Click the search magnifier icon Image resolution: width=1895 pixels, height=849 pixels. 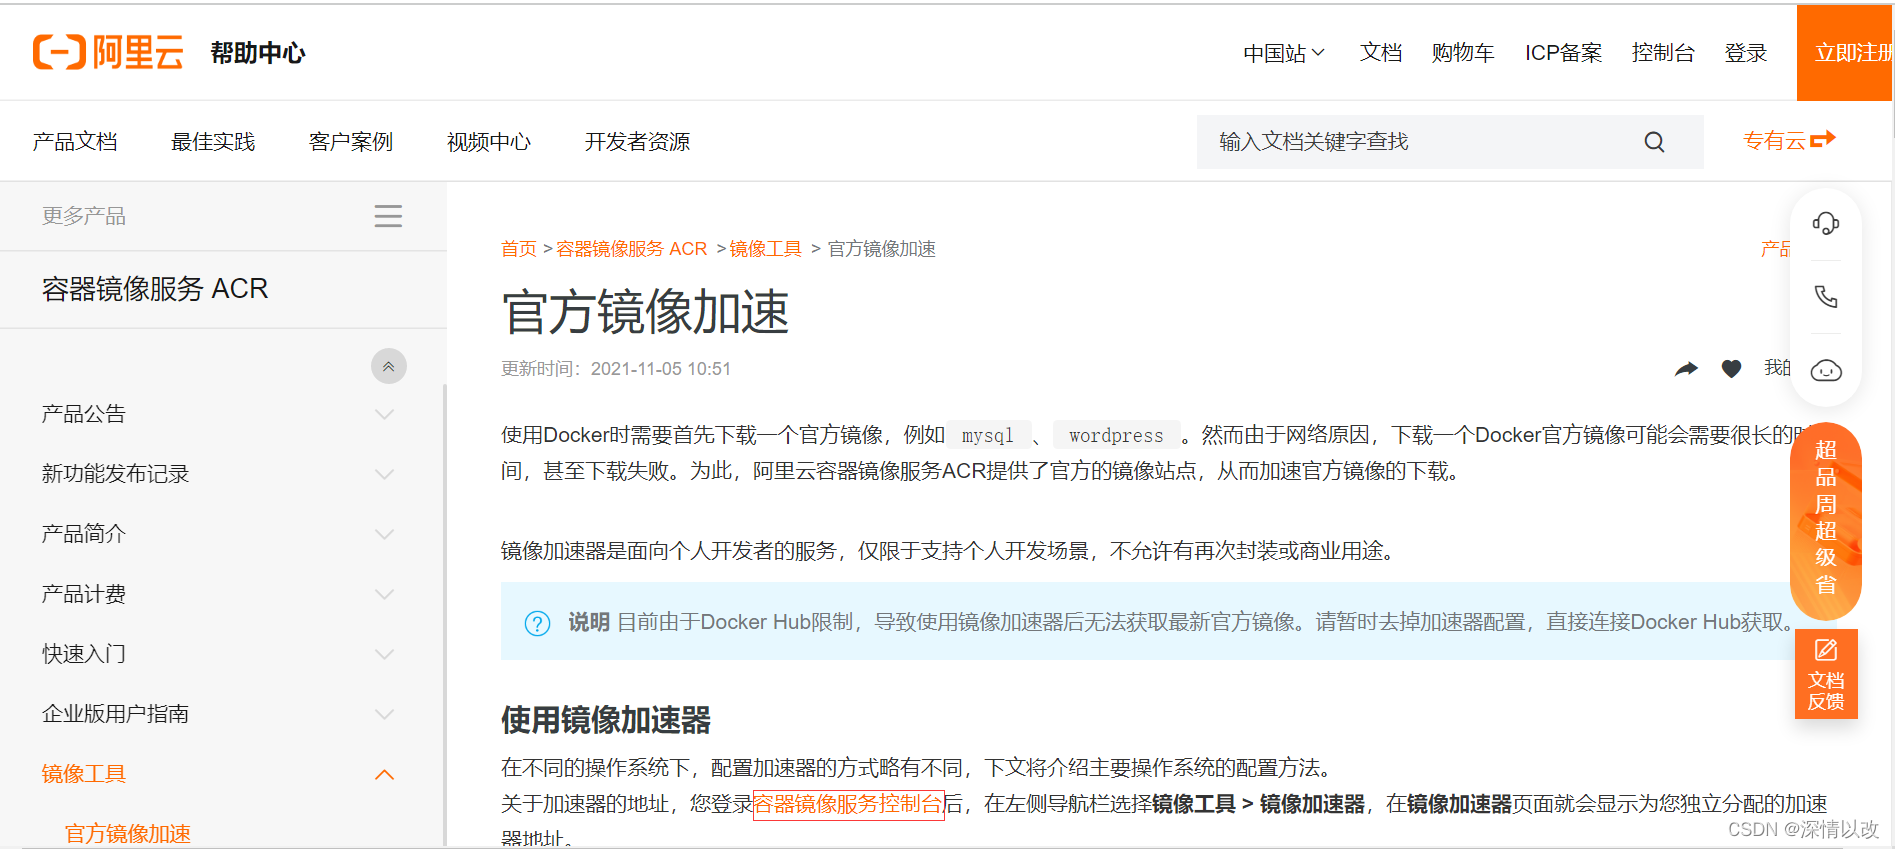(x=1654, y=142)
